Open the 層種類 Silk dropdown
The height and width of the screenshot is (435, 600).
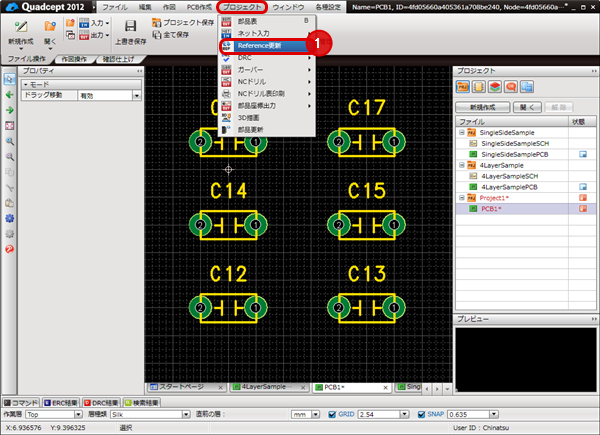(186, 414)
